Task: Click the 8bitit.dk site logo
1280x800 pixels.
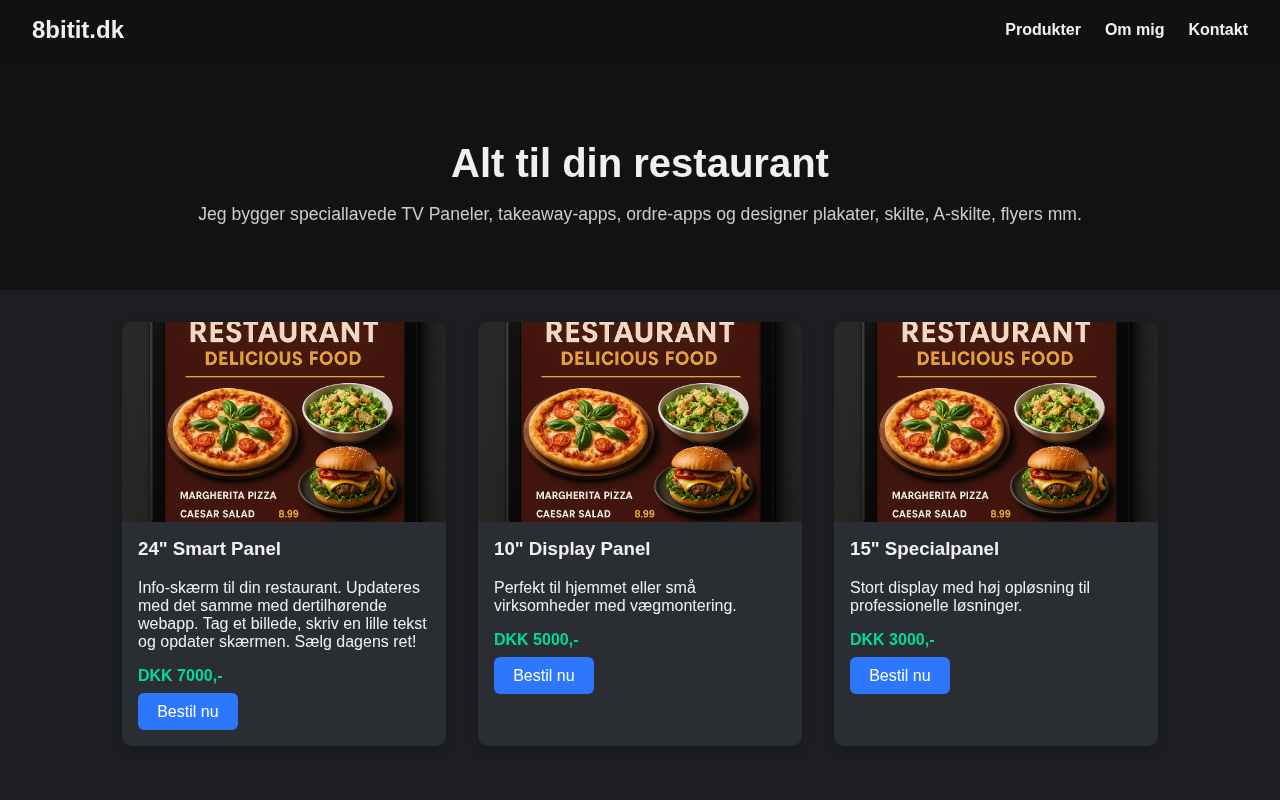Action: 78,30
